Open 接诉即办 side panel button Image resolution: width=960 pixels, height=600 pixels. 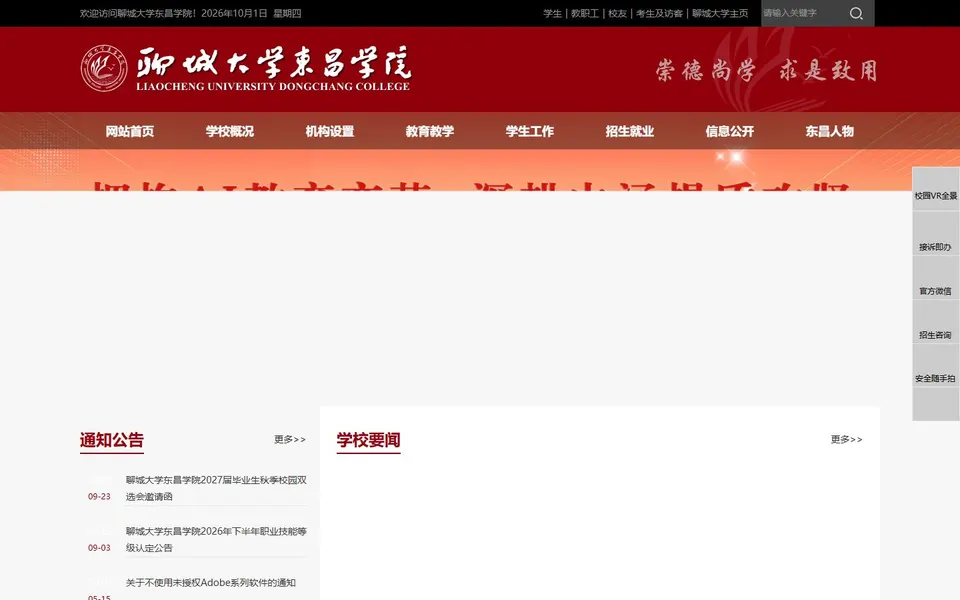pos(936,234)
